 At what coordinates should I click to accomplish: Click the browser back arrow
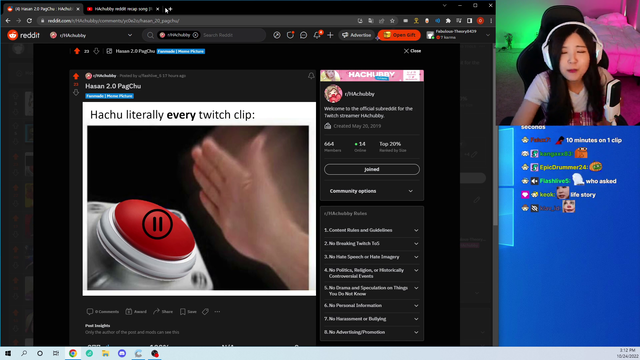(8, 20)
